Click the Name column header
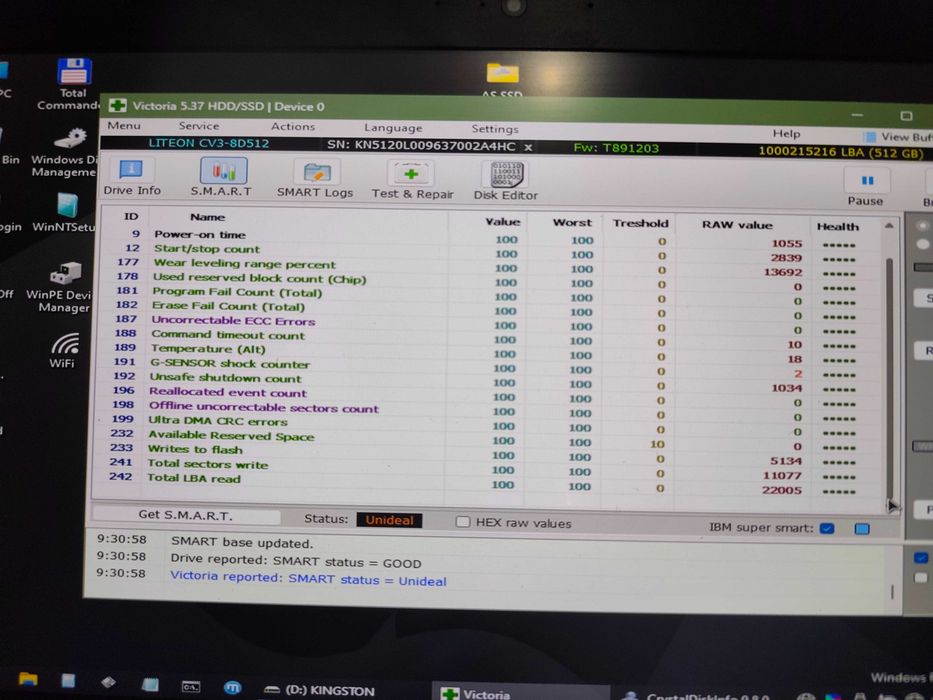The width and height of the screenshot is (933, 700). (x=207, y=217)
